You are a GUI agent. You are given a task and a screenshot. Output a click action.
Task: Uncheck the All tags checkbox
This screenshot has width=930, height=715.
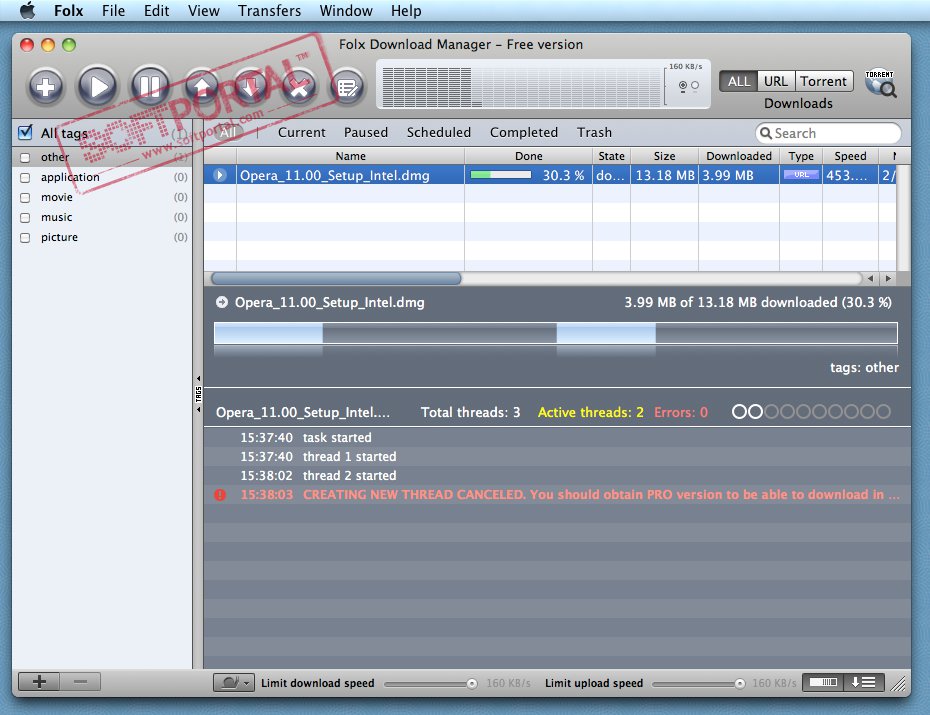pyautogui.click(x=26, y=132)
